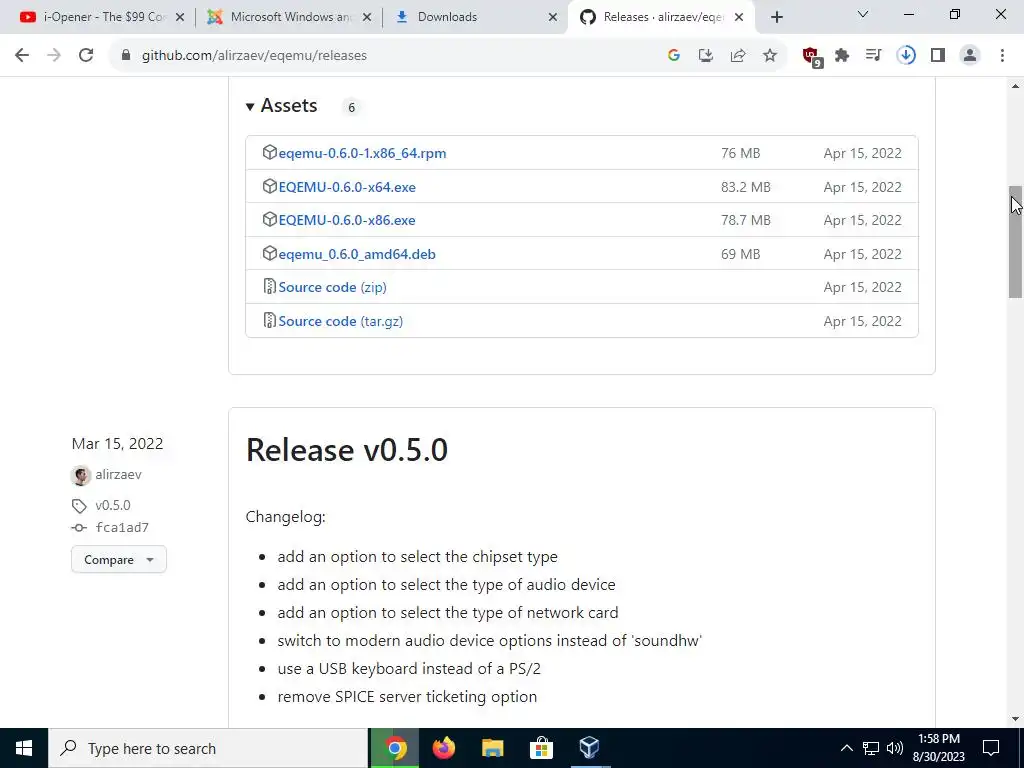Open commit fca1ad7
Viewport: 1024px width, 768px height.
tap(122, 528)
